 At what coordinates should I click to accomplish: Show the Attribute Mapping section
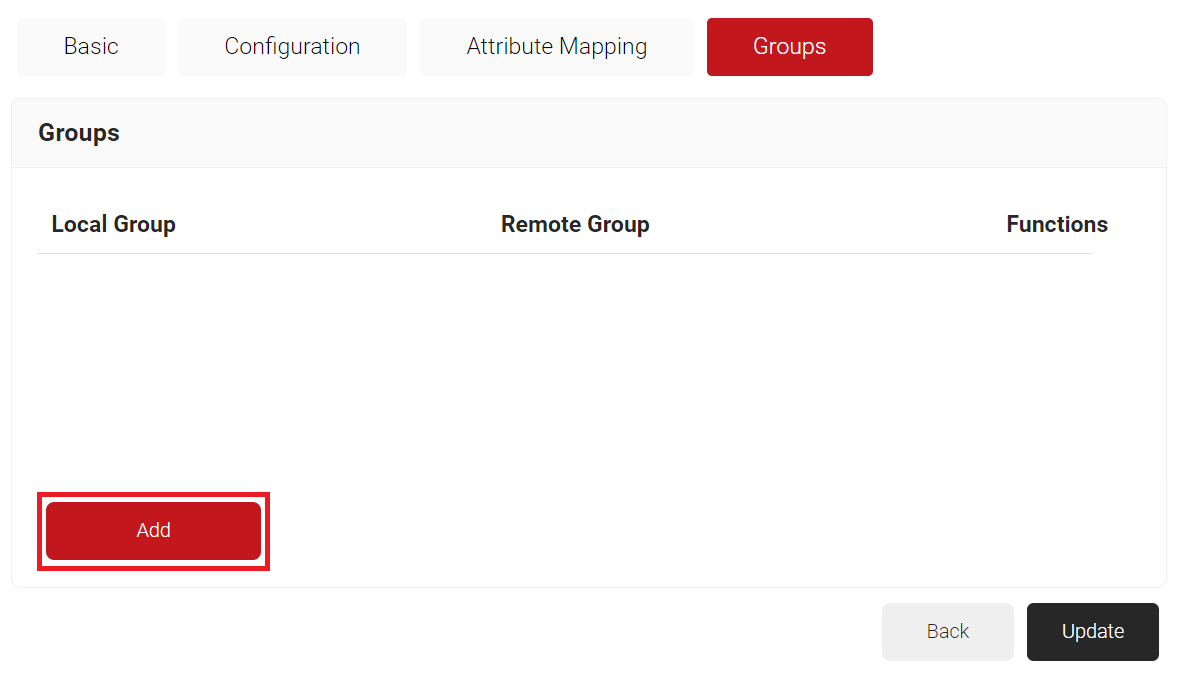coord(556,47)
